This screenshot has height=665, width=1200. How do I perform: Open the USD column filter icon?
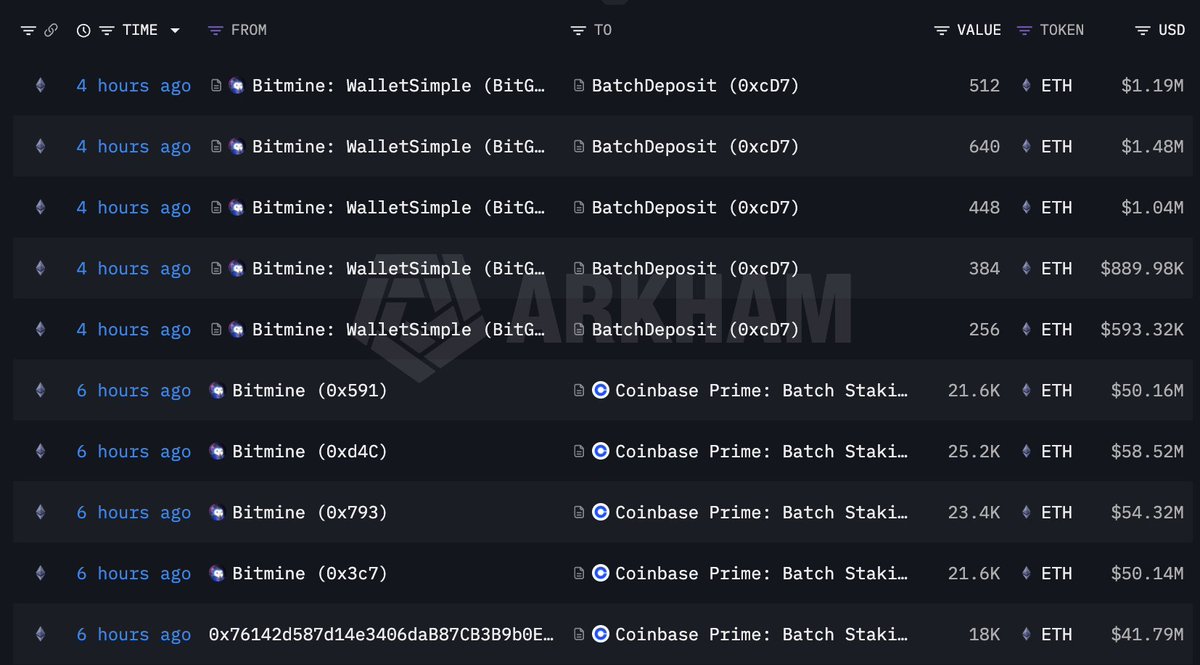[x=1142, y=31]
